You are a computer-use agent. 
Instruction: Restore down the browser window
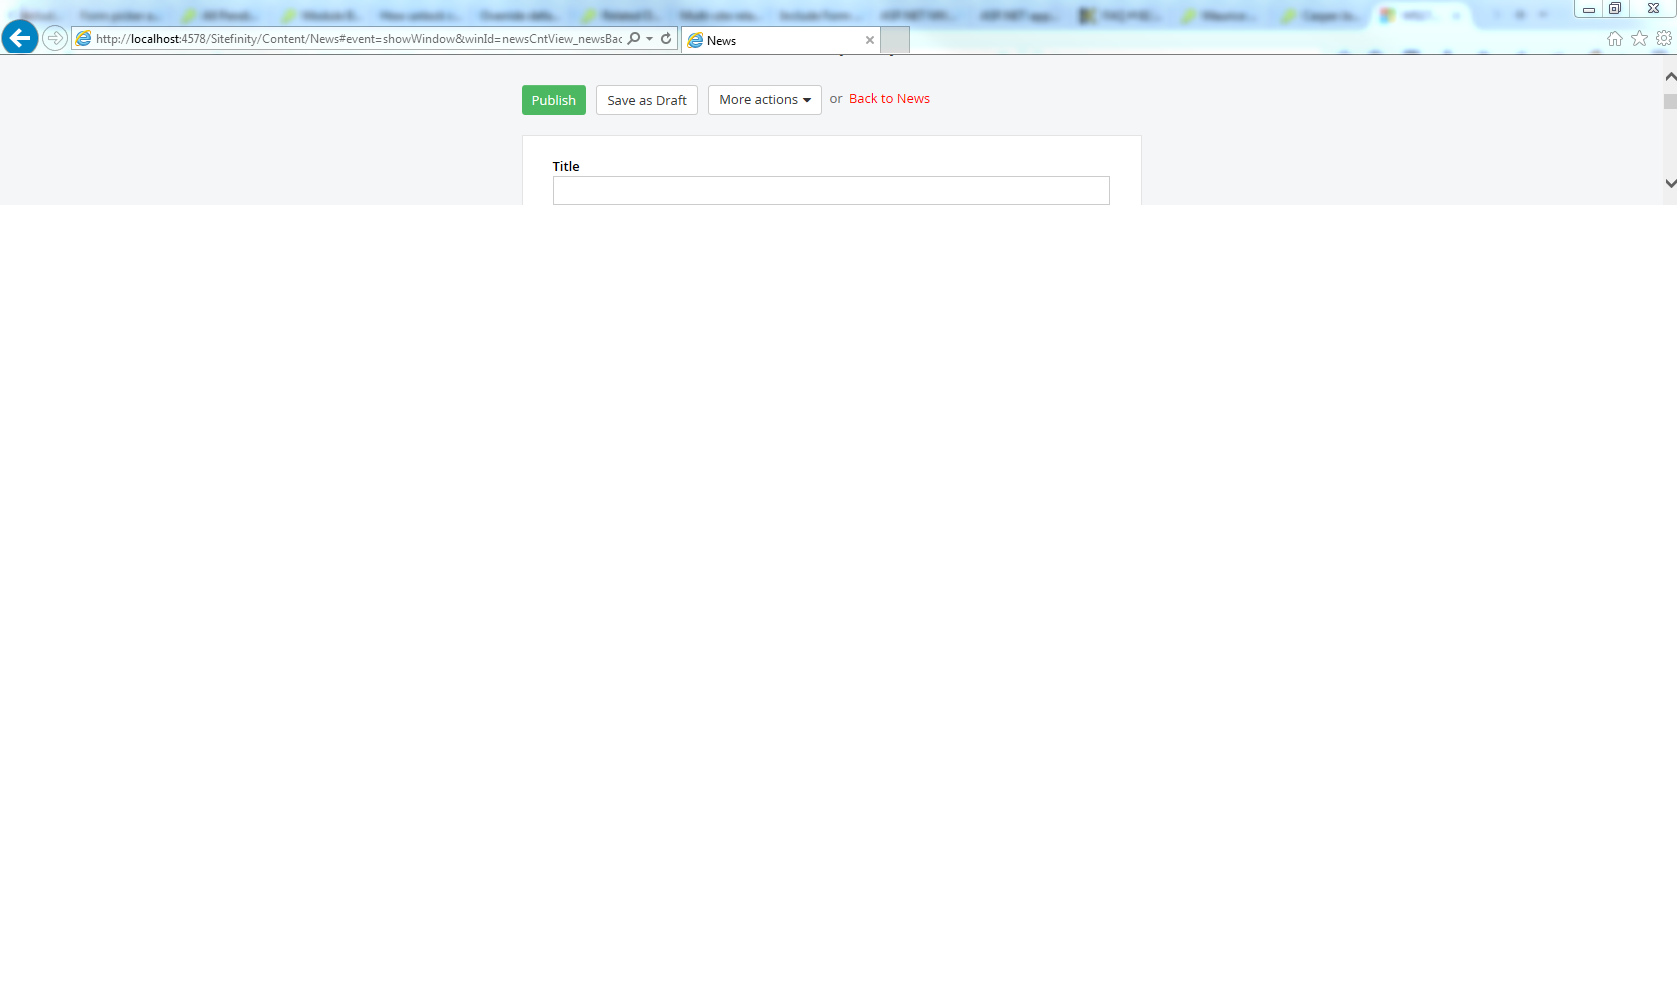tap(1614, 9)
